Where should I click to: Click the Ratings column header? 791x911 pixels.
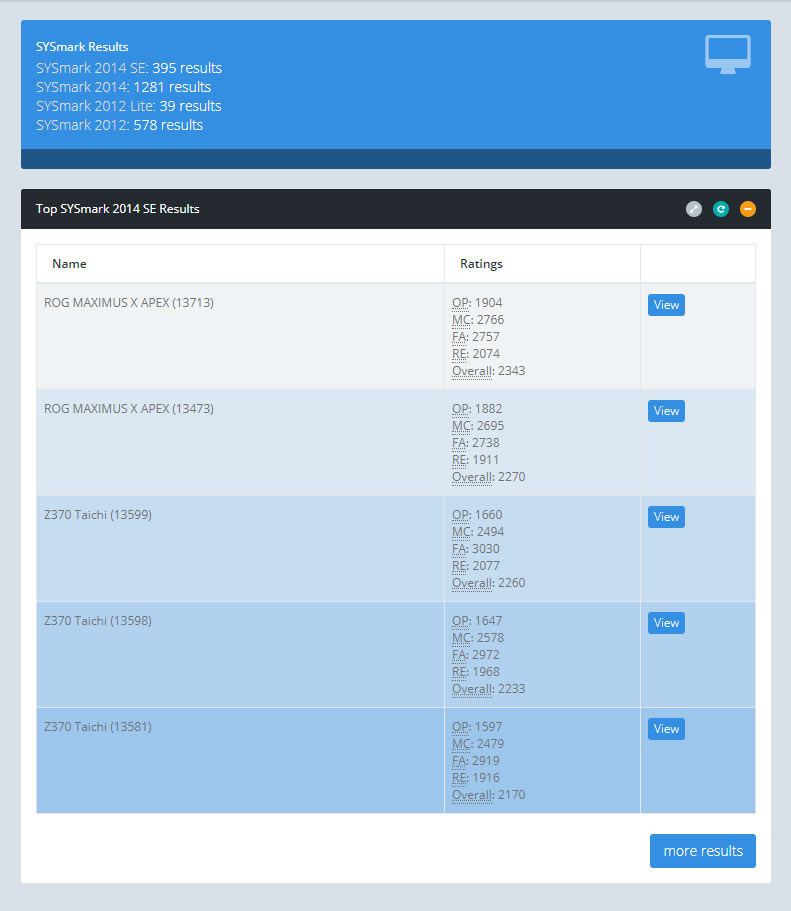click(481, 264)
